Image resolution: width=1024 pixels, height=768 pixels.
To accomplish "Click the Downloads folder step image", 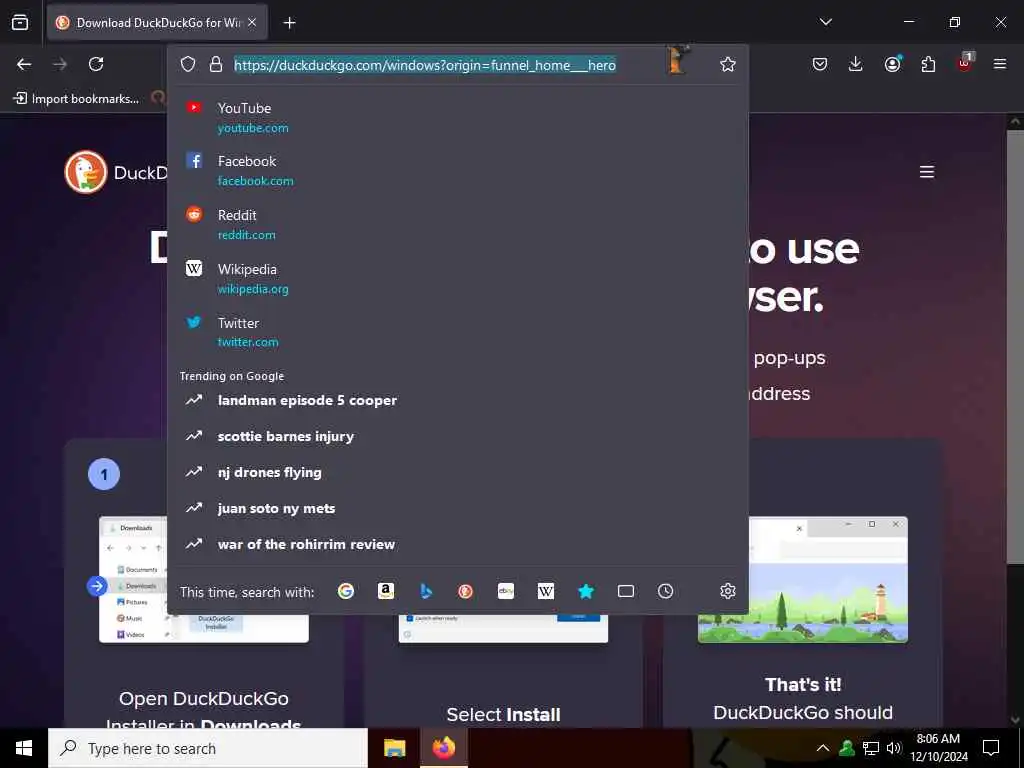I will click(133, 580).
